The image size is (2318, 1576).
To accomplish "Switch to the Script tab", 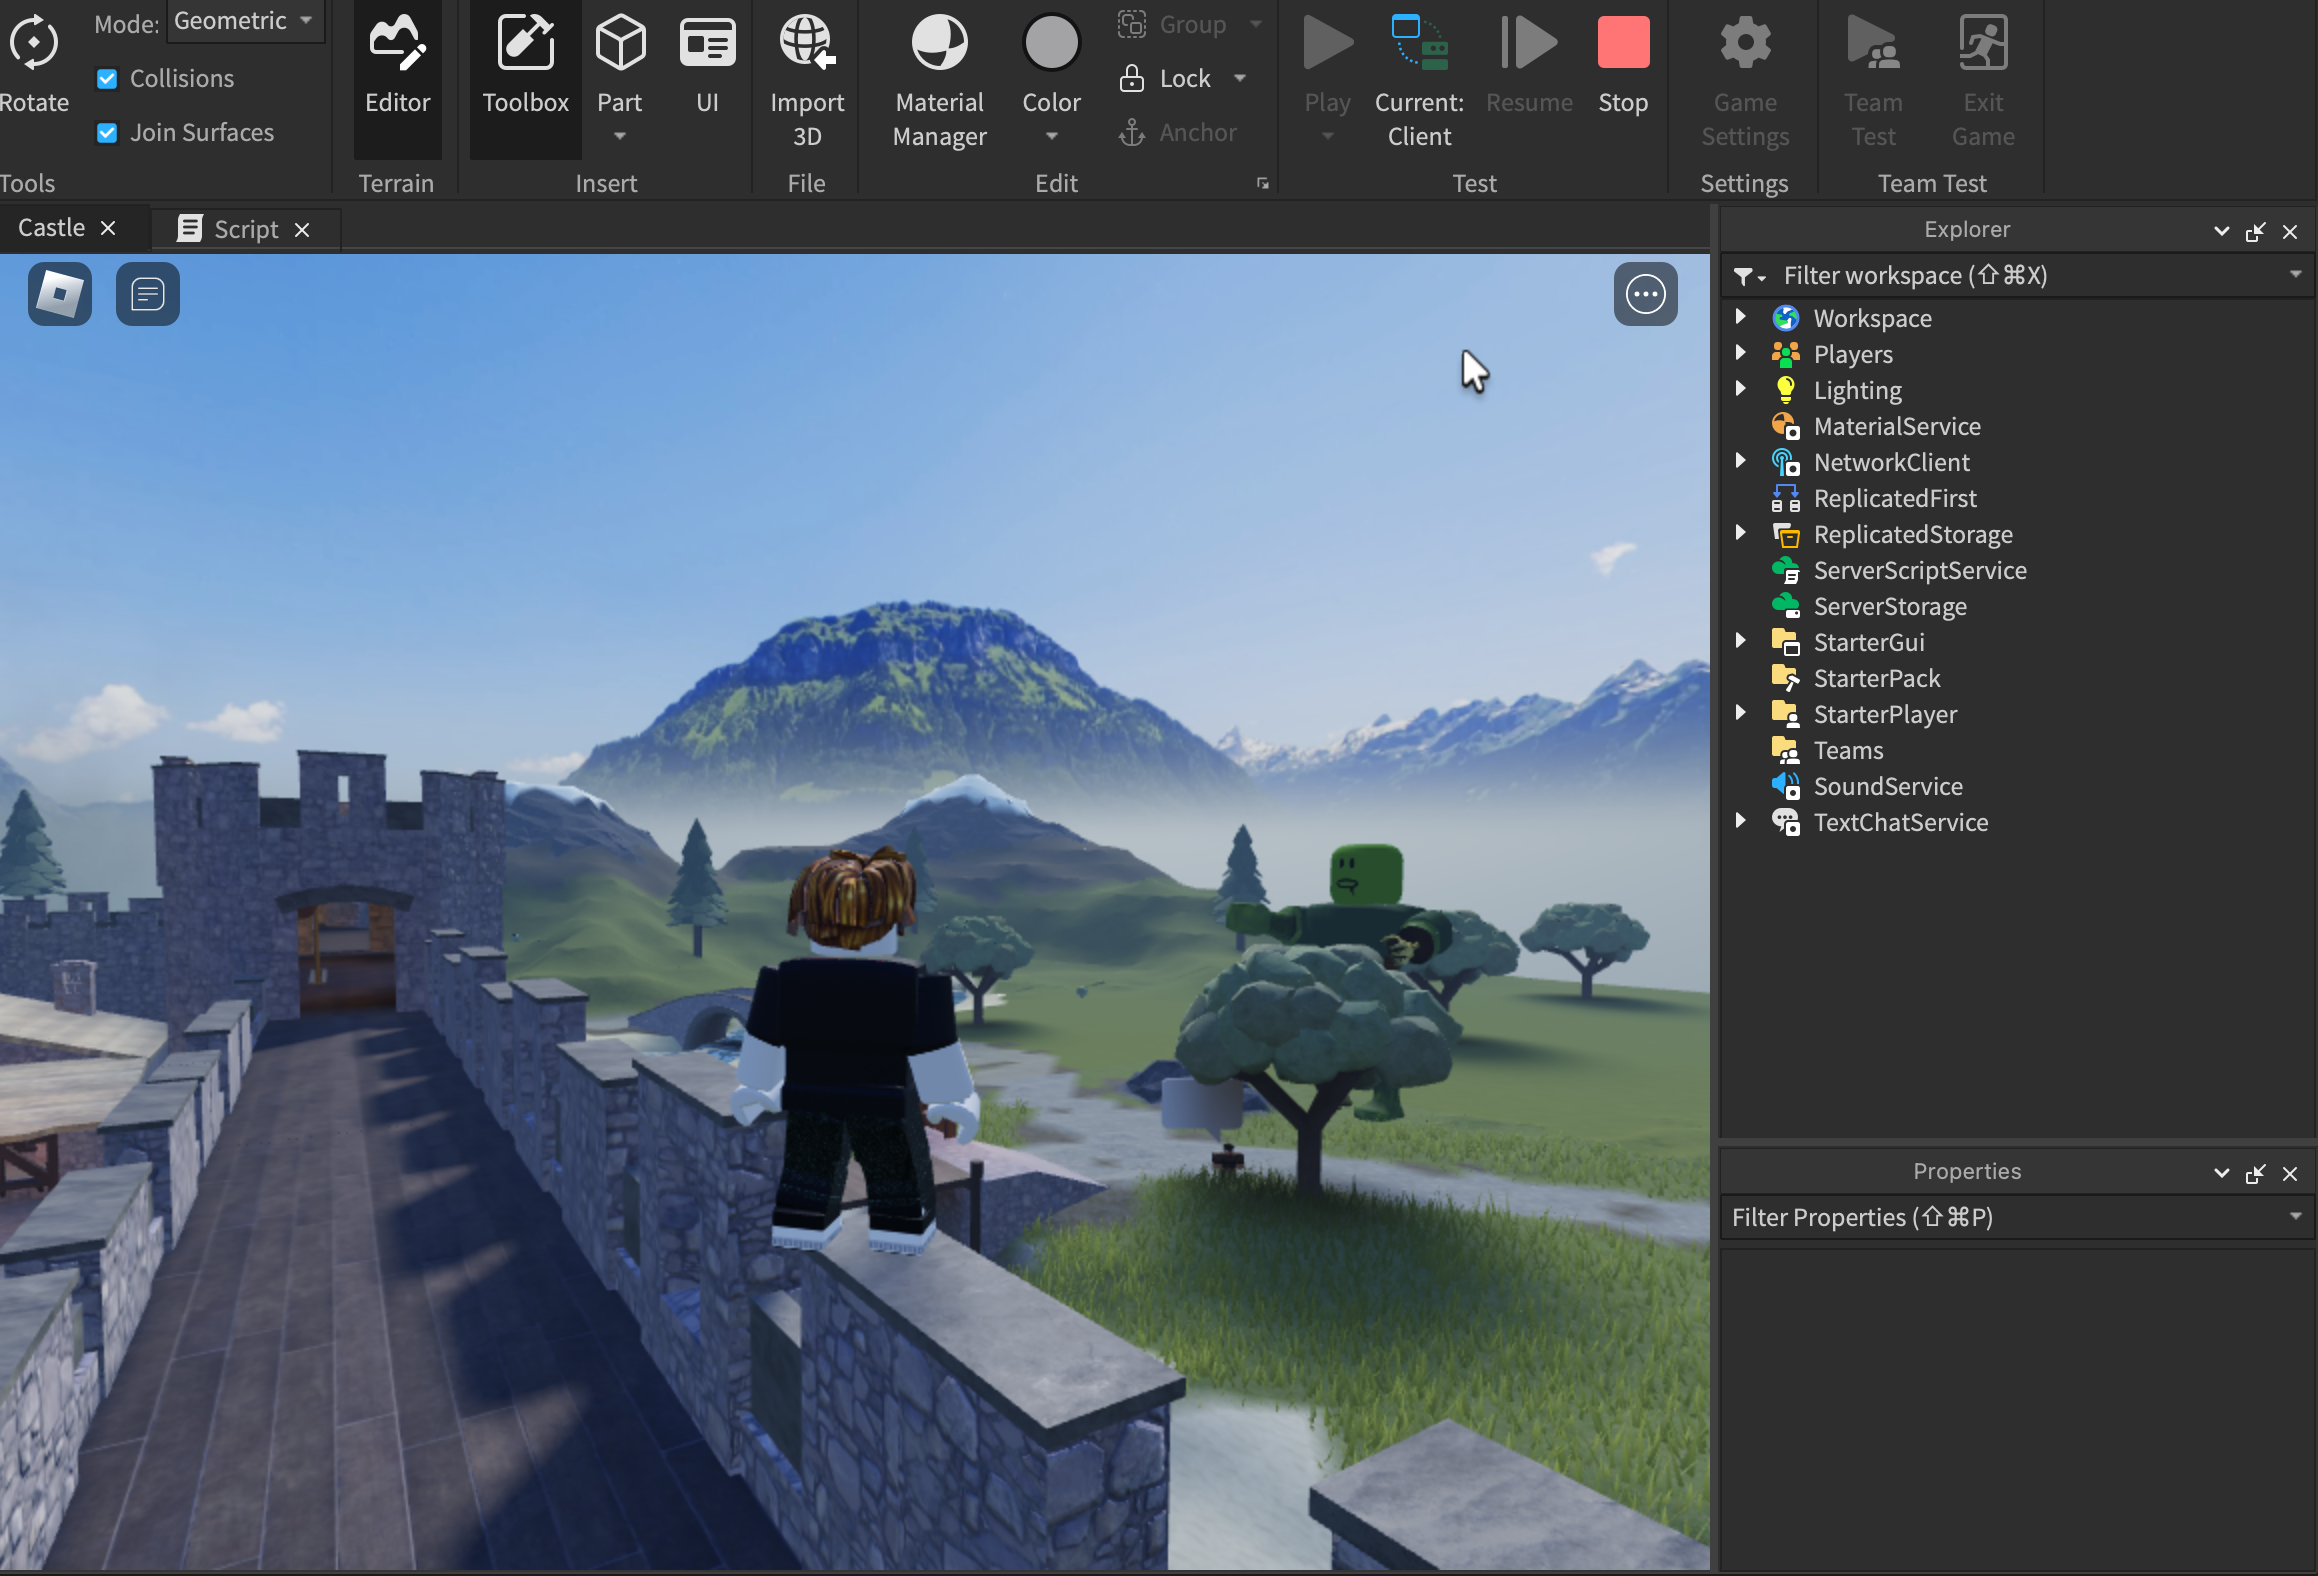I will click(245, 230).
